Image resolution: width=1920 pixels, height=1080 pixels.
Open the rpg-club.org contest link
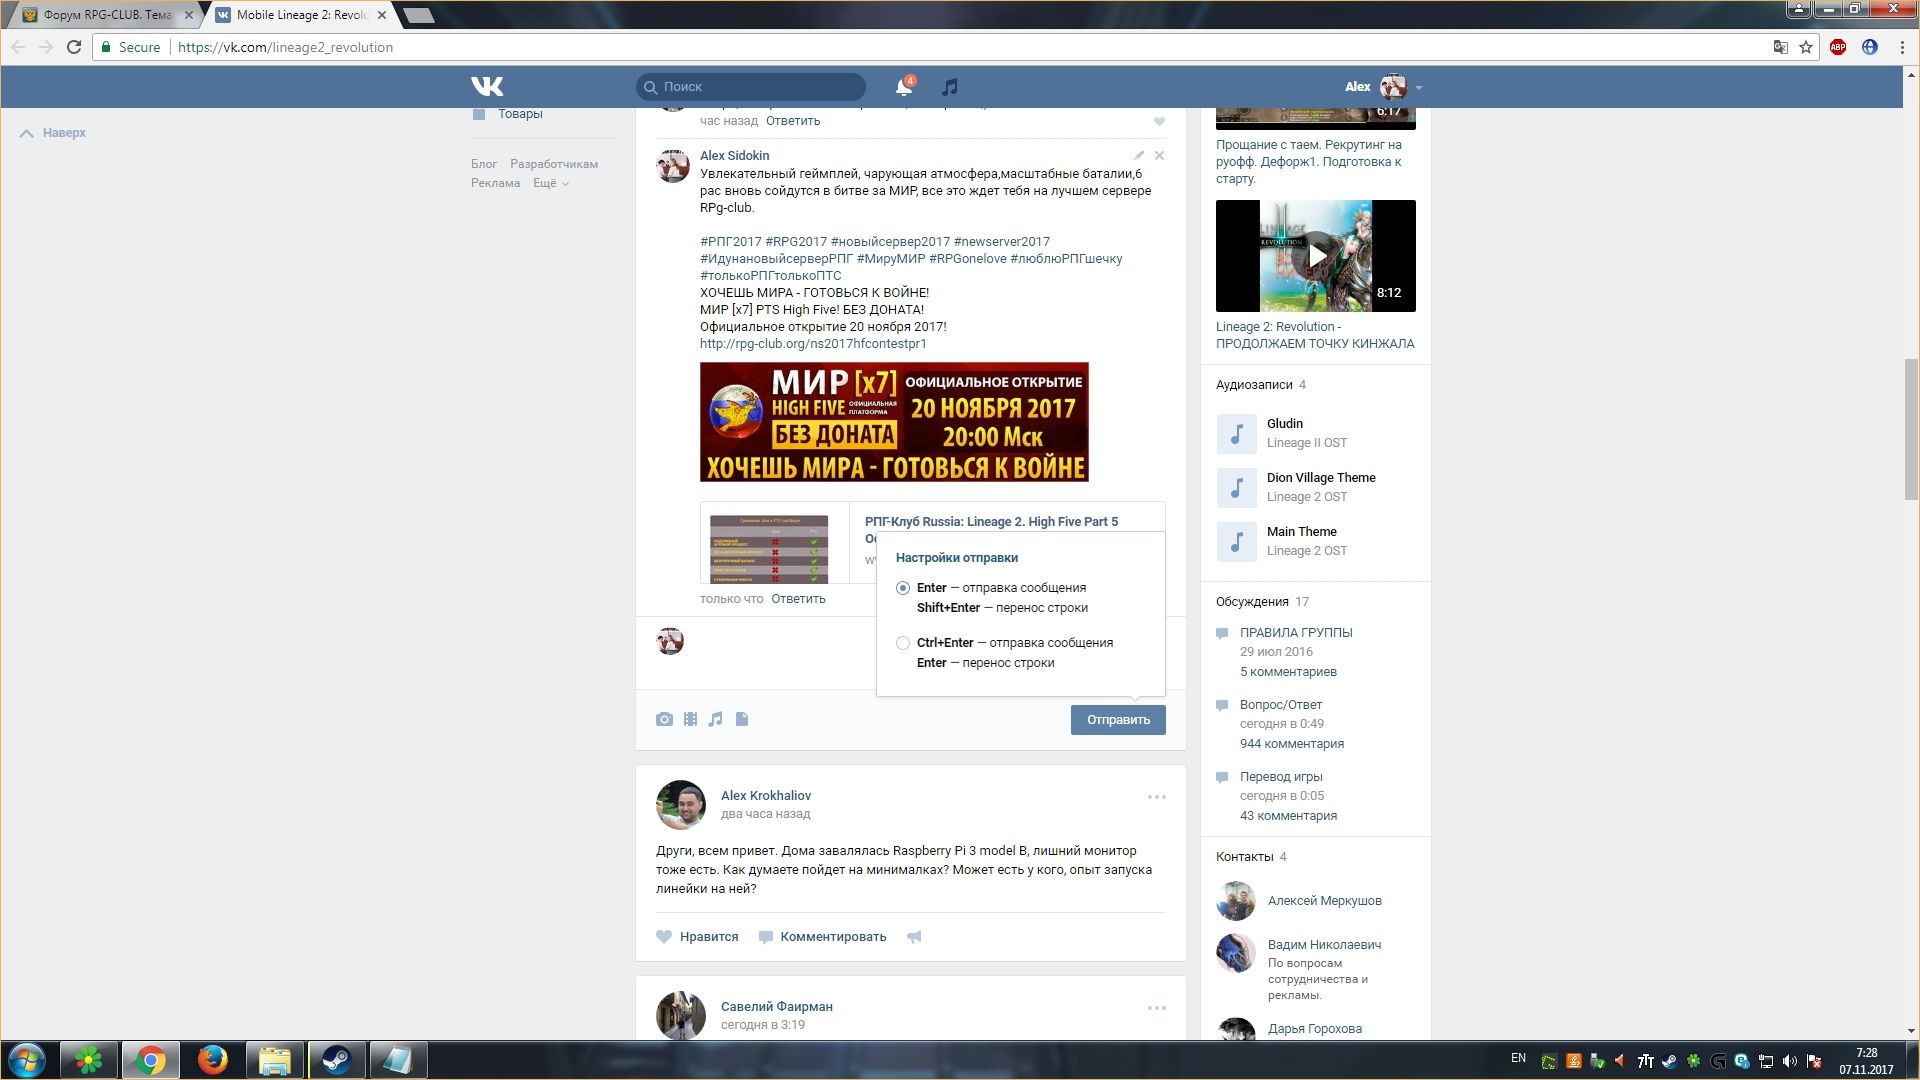pos(813,344)
